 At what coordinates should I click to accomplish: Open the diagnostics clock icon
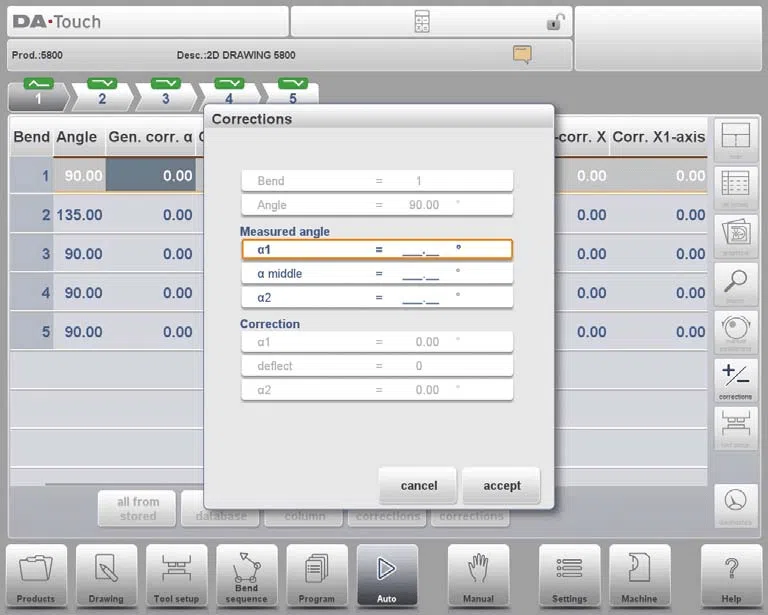(x=736, y=506)
